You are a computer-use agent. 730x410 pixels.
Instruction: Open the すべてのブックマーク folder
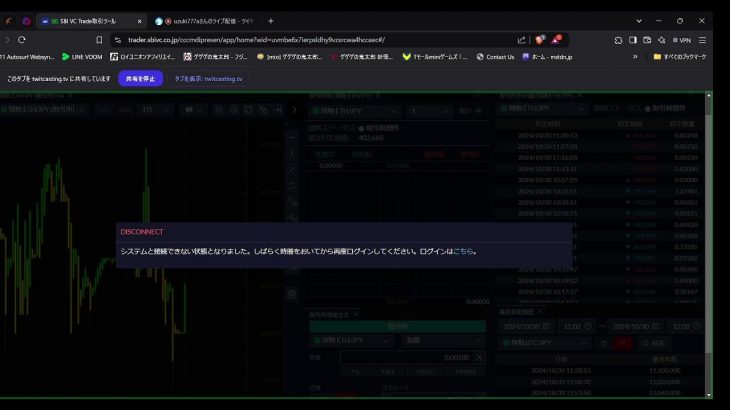(x=680, y=57)
